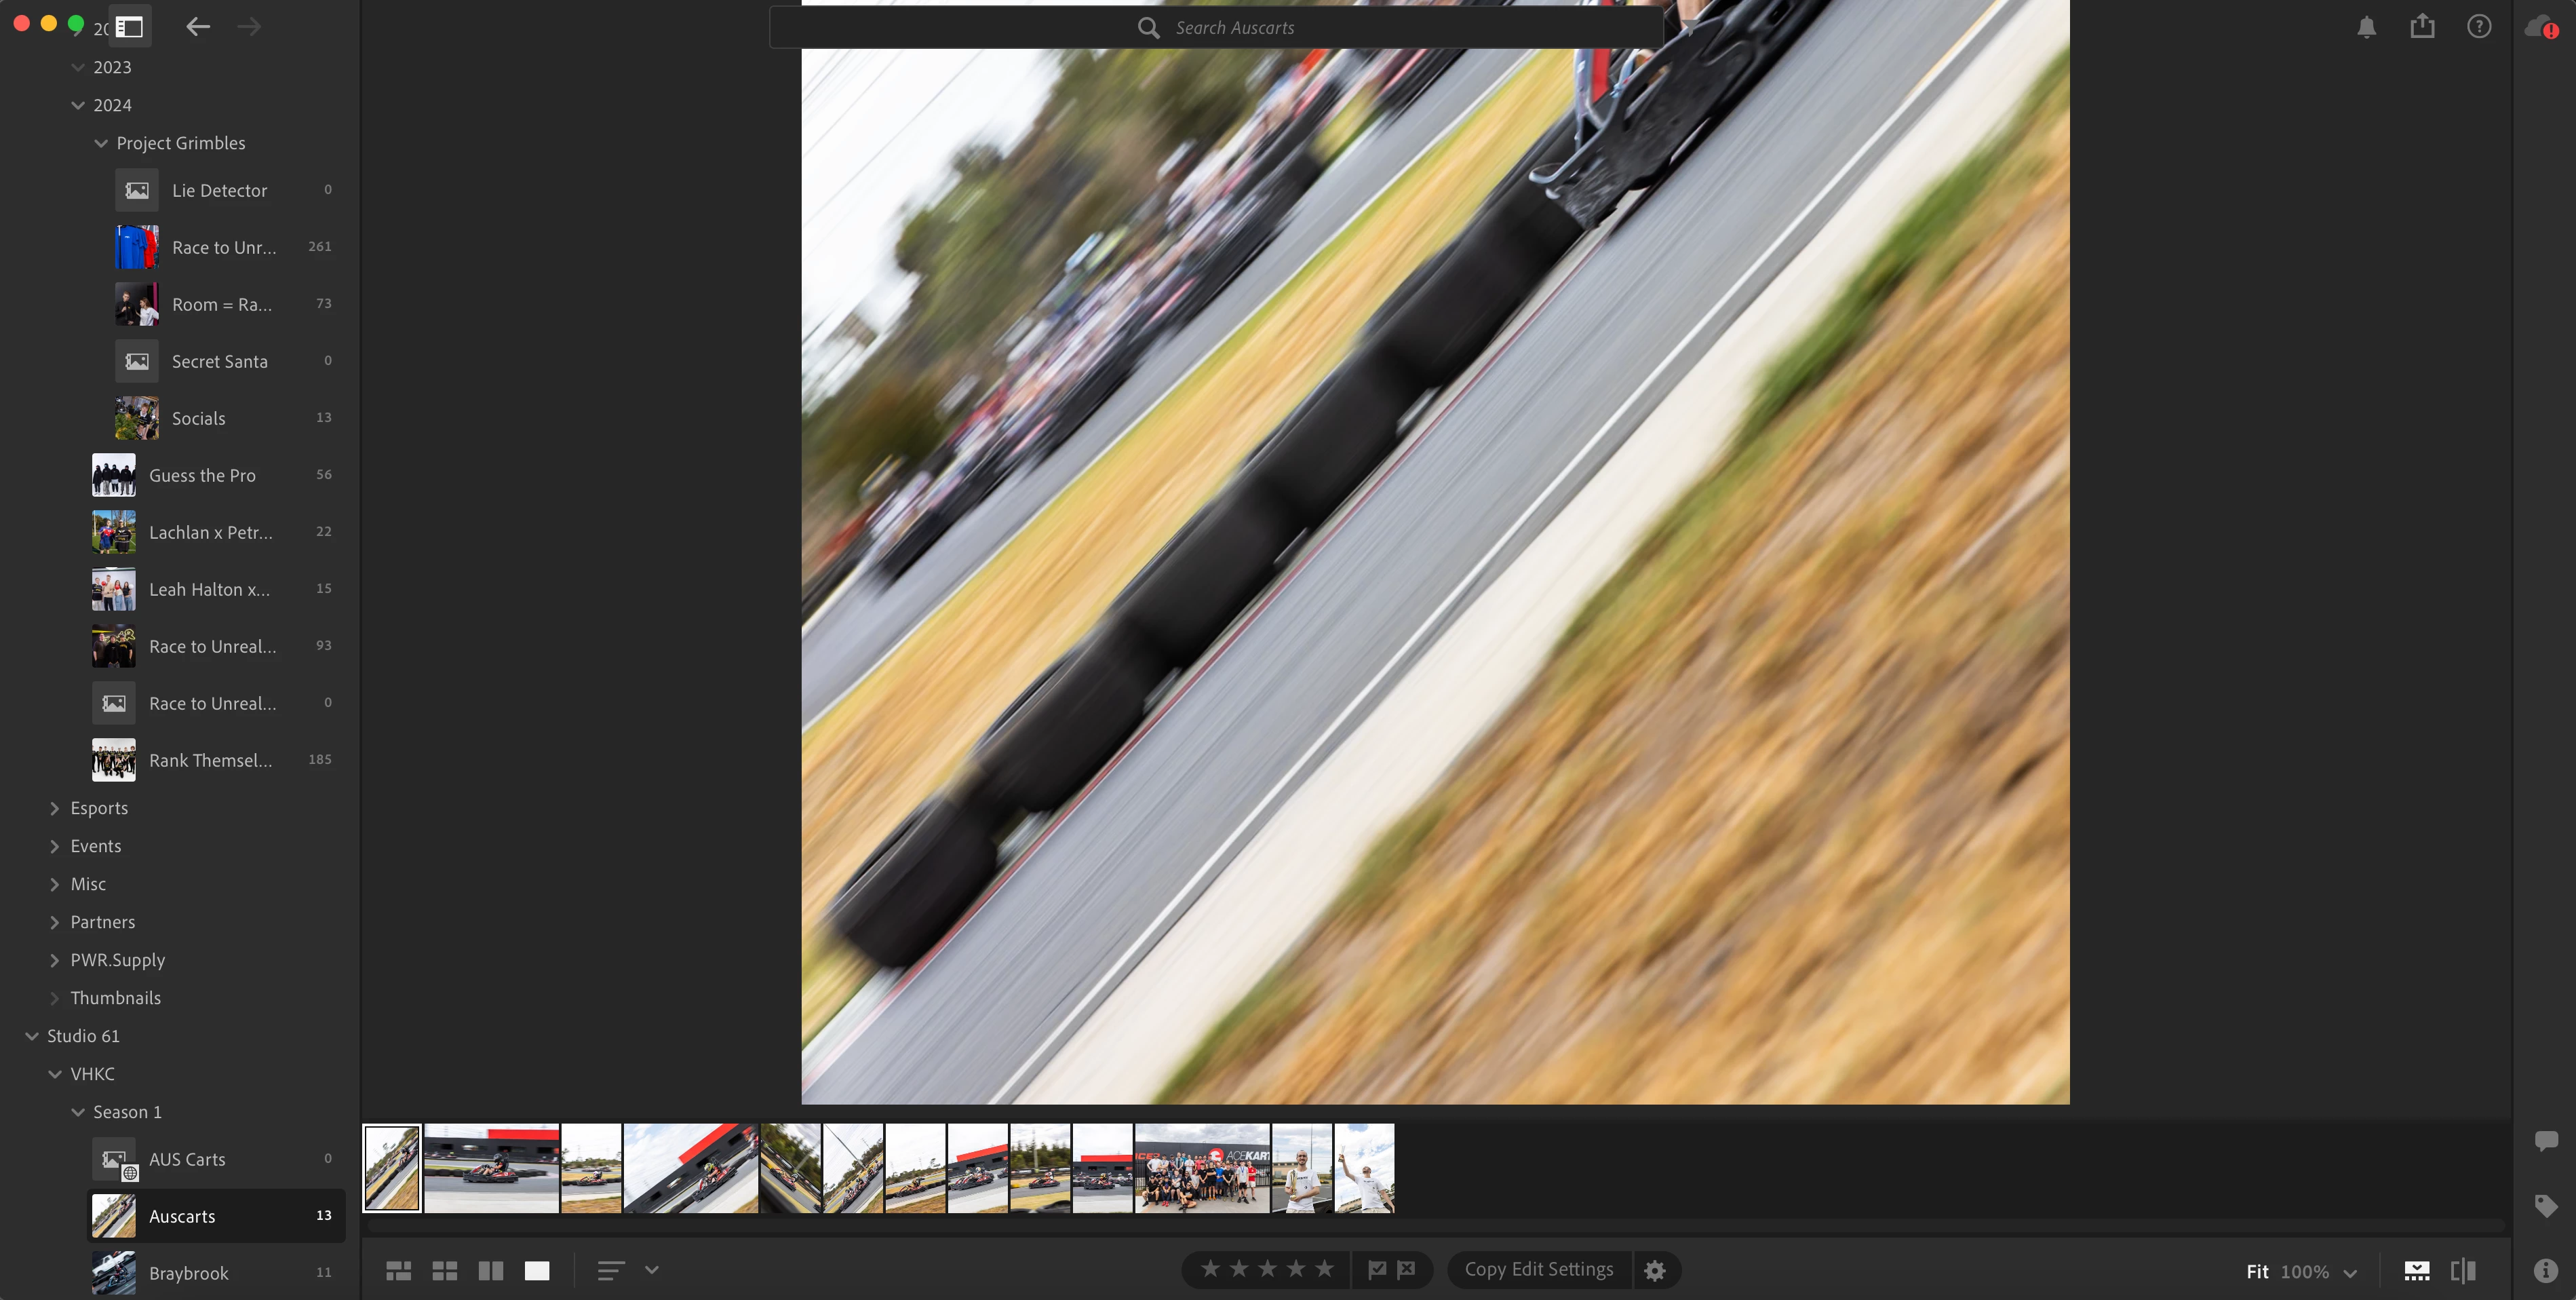The width and height of the screenshot is (2576, 1300).
Task: Collapse the 2024 folder
Action: tap(78, 105)
